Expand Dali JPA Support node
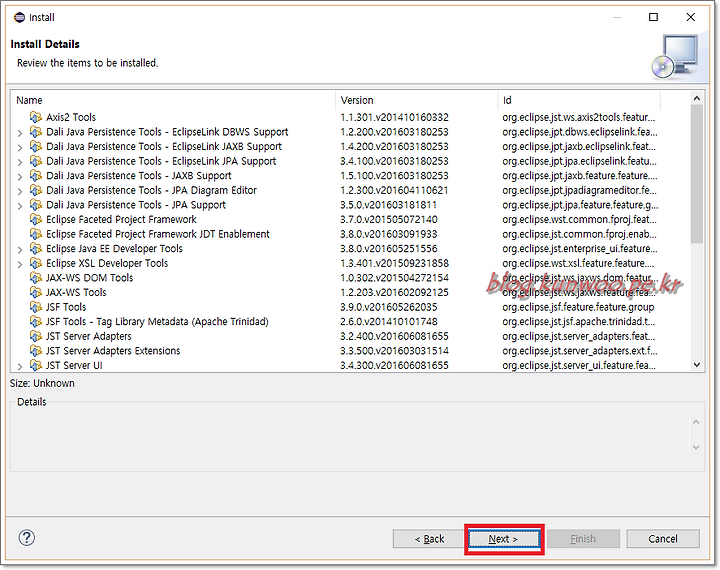Screen dimensions: 720x570 pos(20,206)
